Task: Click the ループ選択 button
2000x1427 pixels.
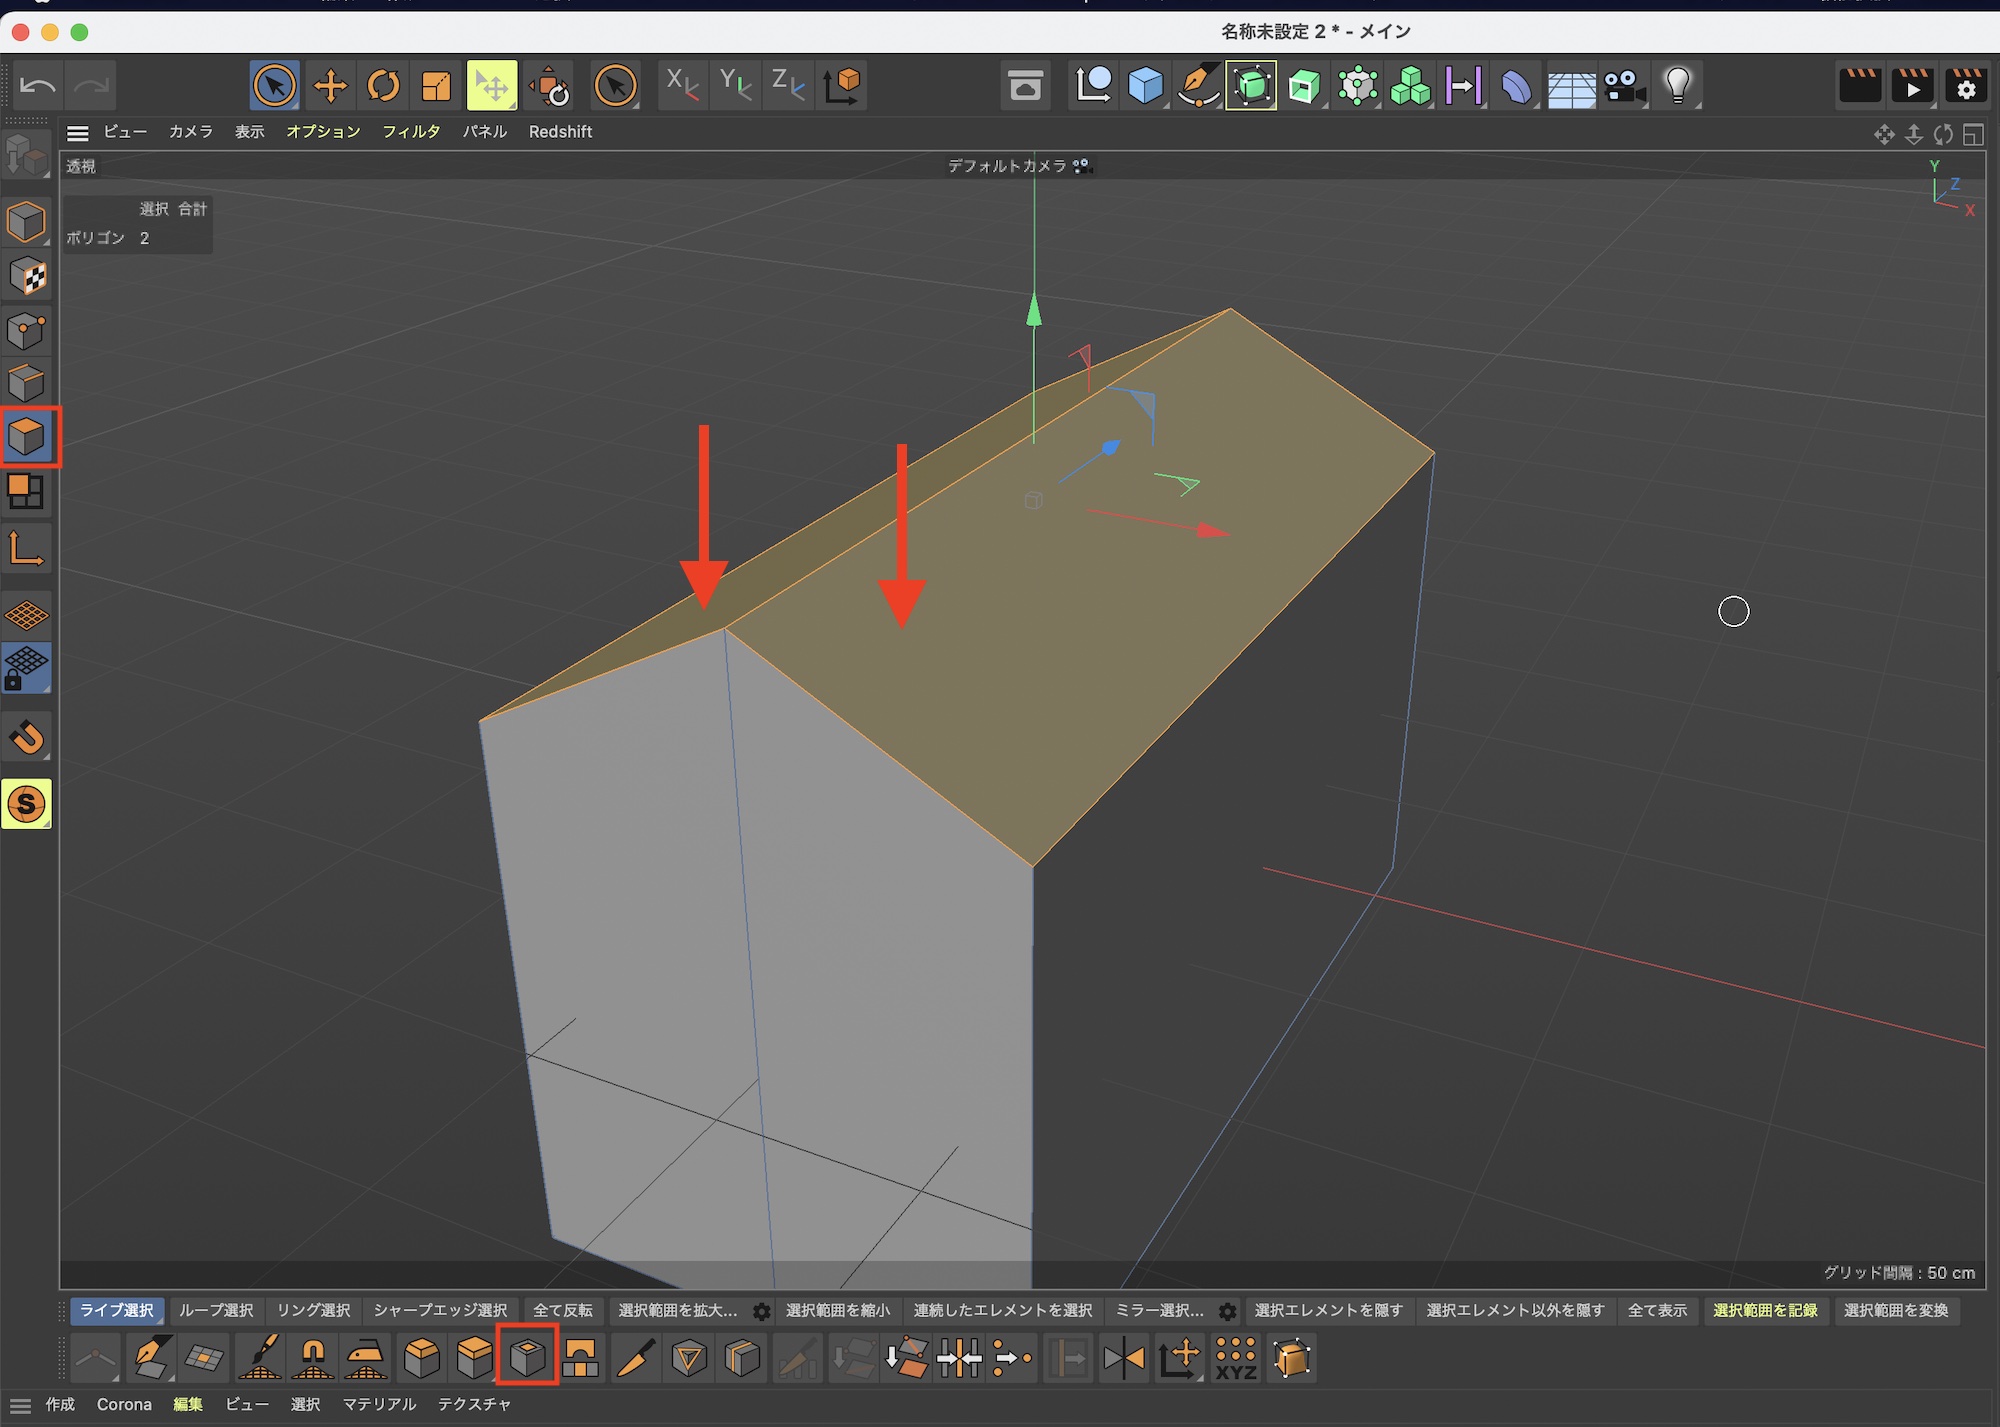Action: pyautogui.click(x=216, y=1310)
